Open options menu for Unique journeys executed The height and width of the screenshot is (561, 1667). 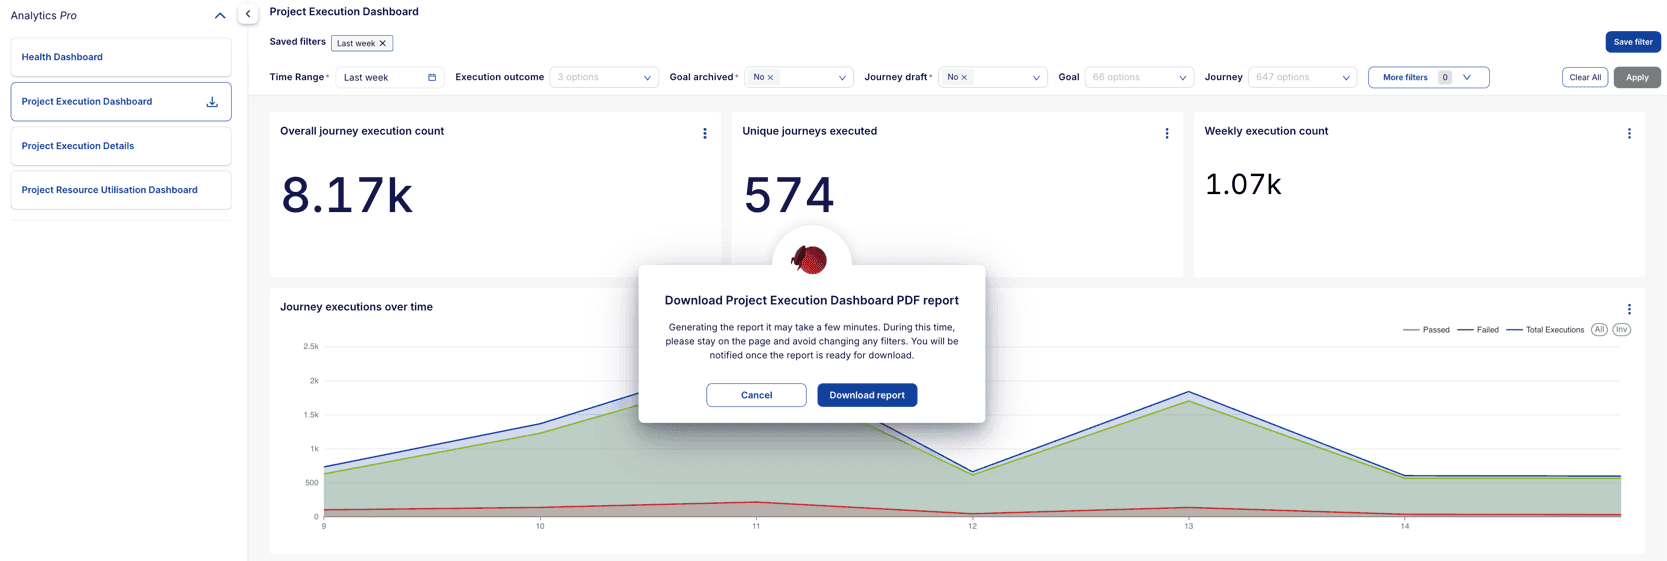coord(1166,133)
